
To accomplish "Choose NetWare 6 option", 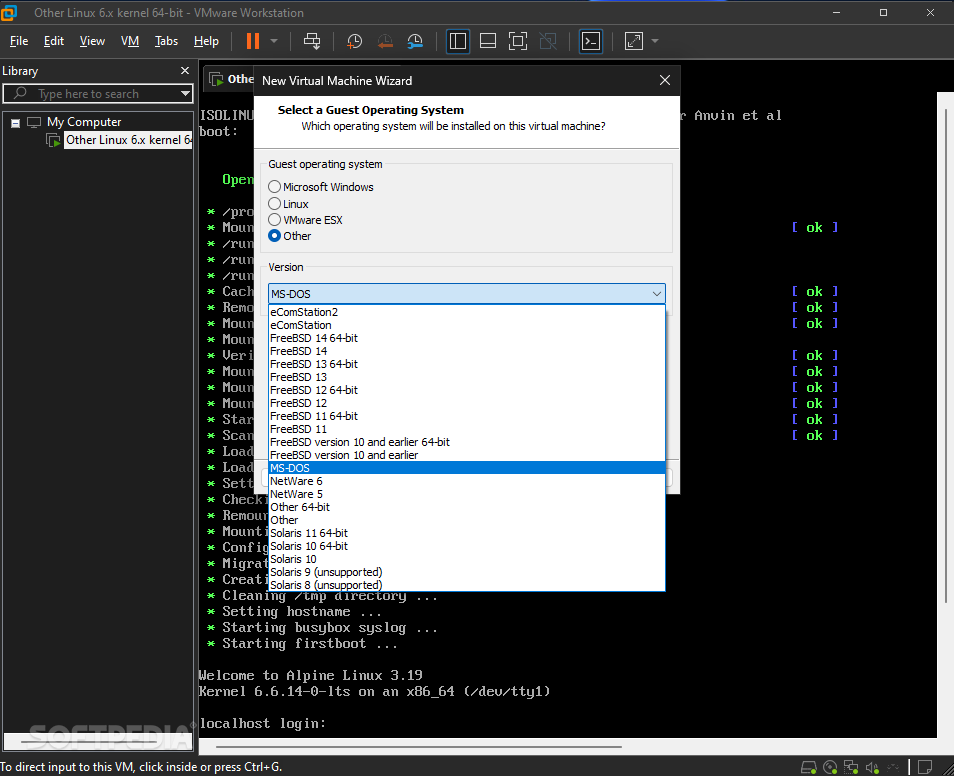I will (466, 481).
